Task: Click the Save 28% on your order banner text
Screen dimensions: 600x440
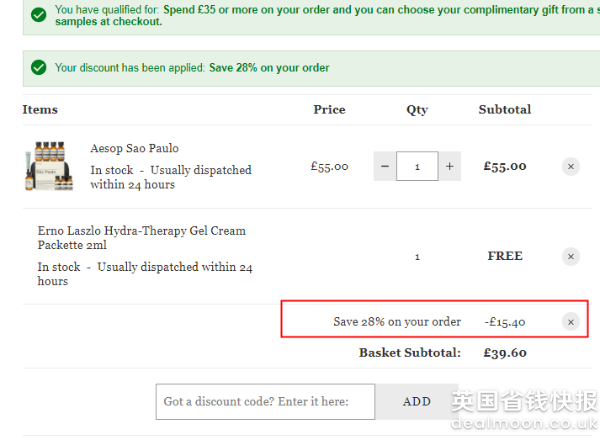Action: [269, 68]
